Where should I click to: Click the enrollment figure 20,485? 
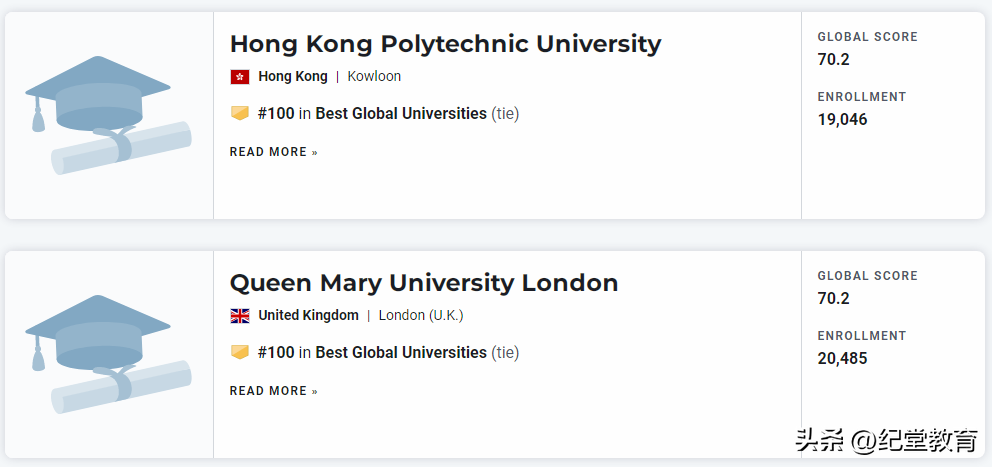tap(842, 358)
